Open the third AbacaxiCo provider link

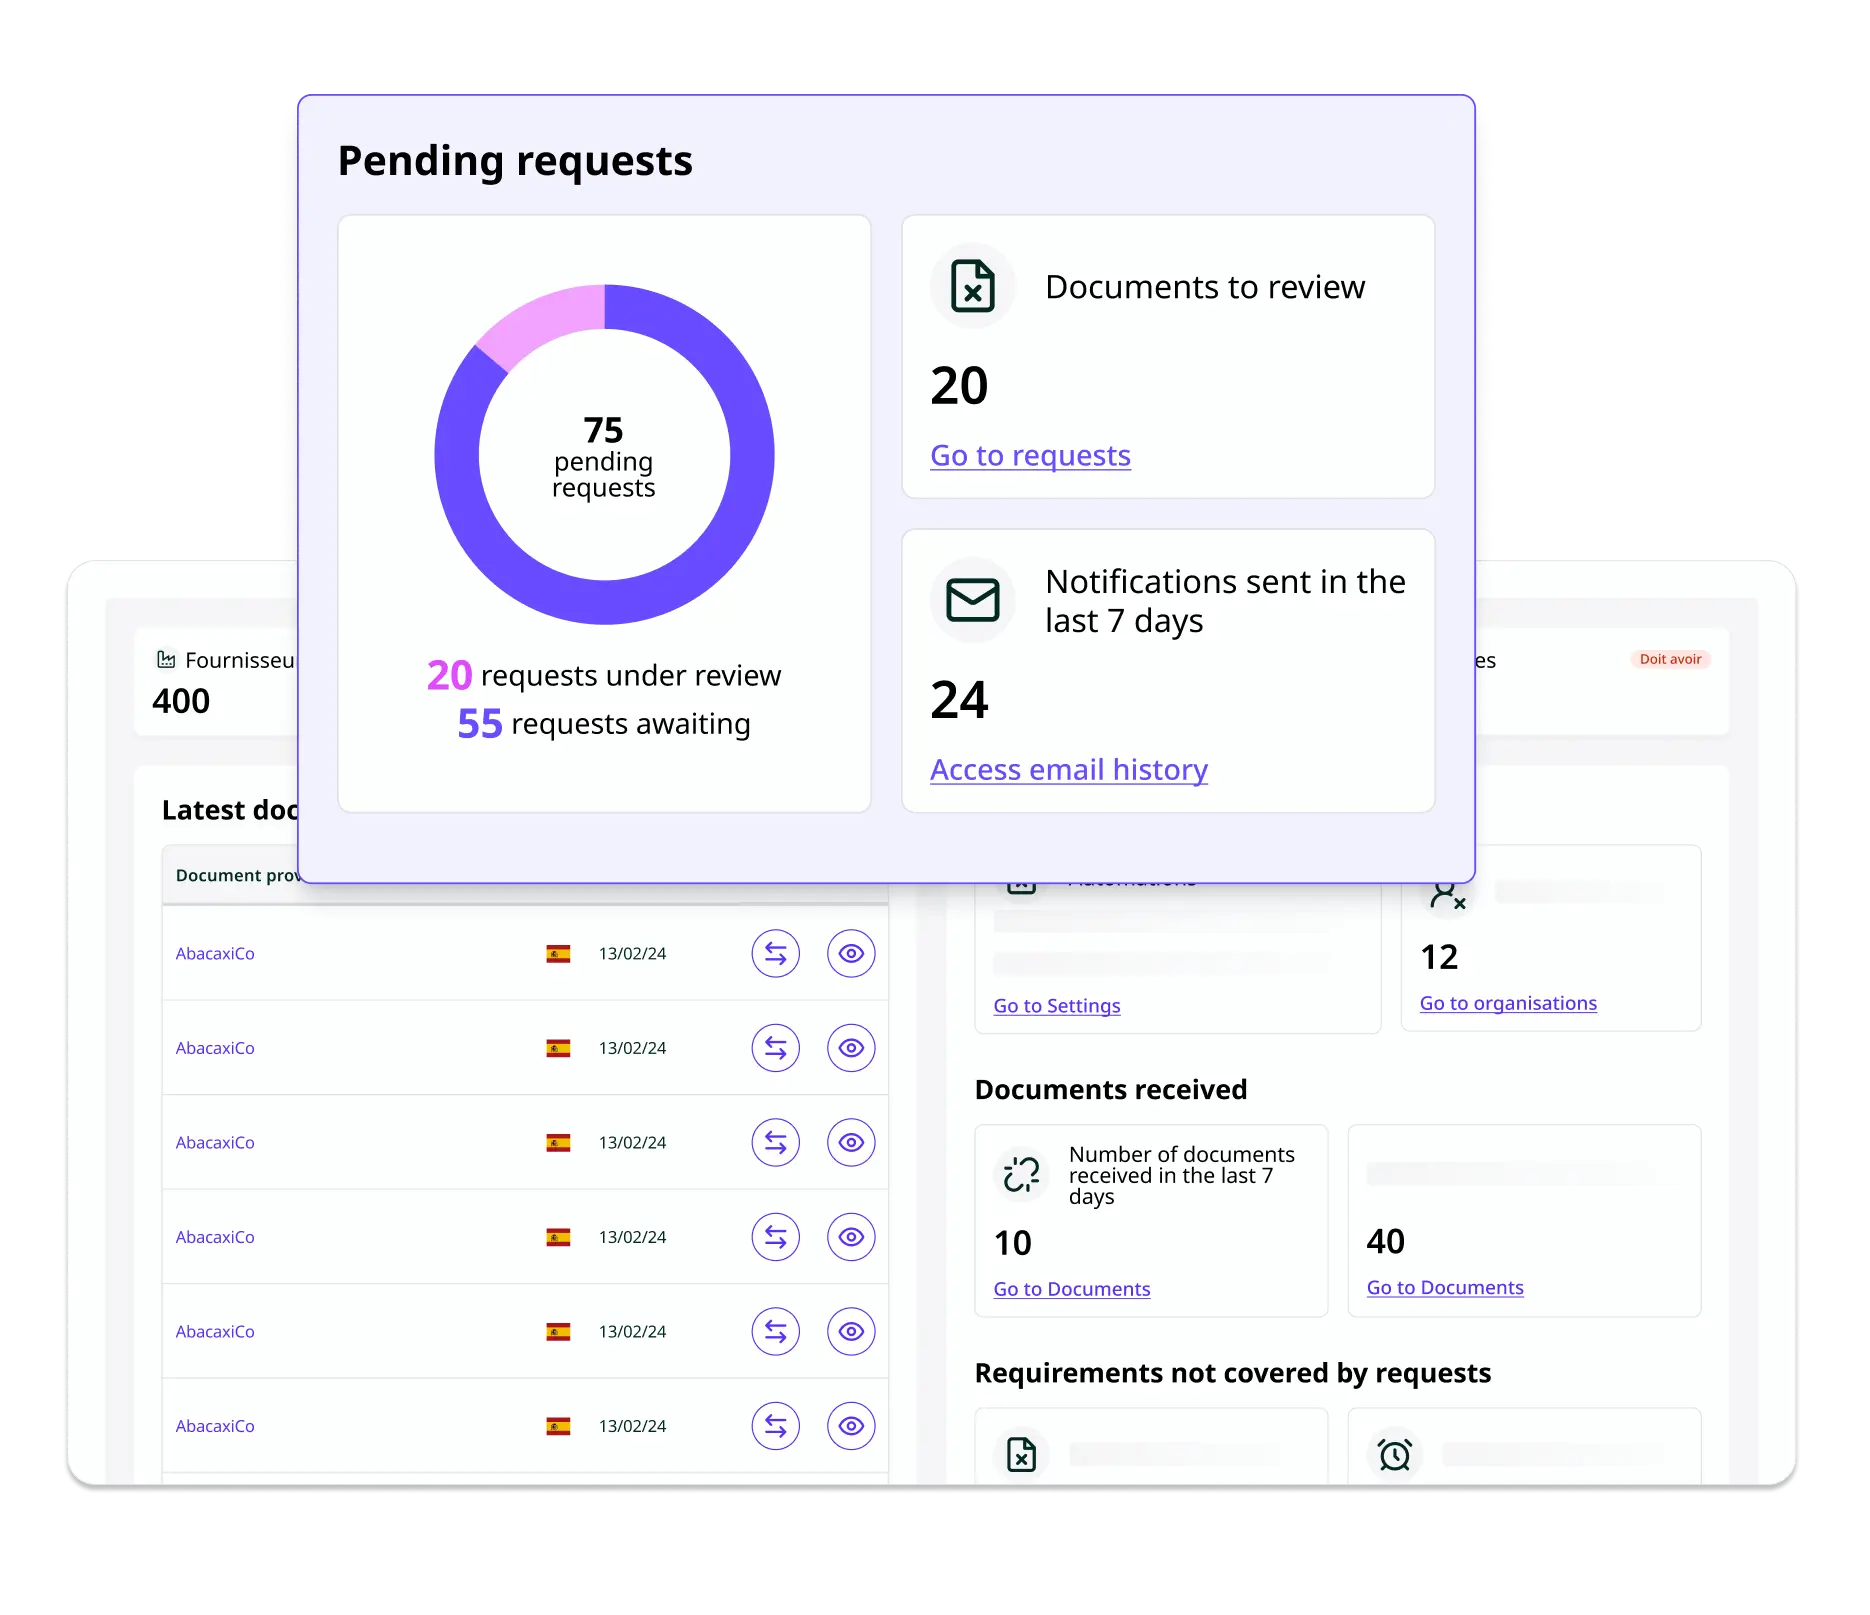pyautogui.click(x=215, y=1143)
